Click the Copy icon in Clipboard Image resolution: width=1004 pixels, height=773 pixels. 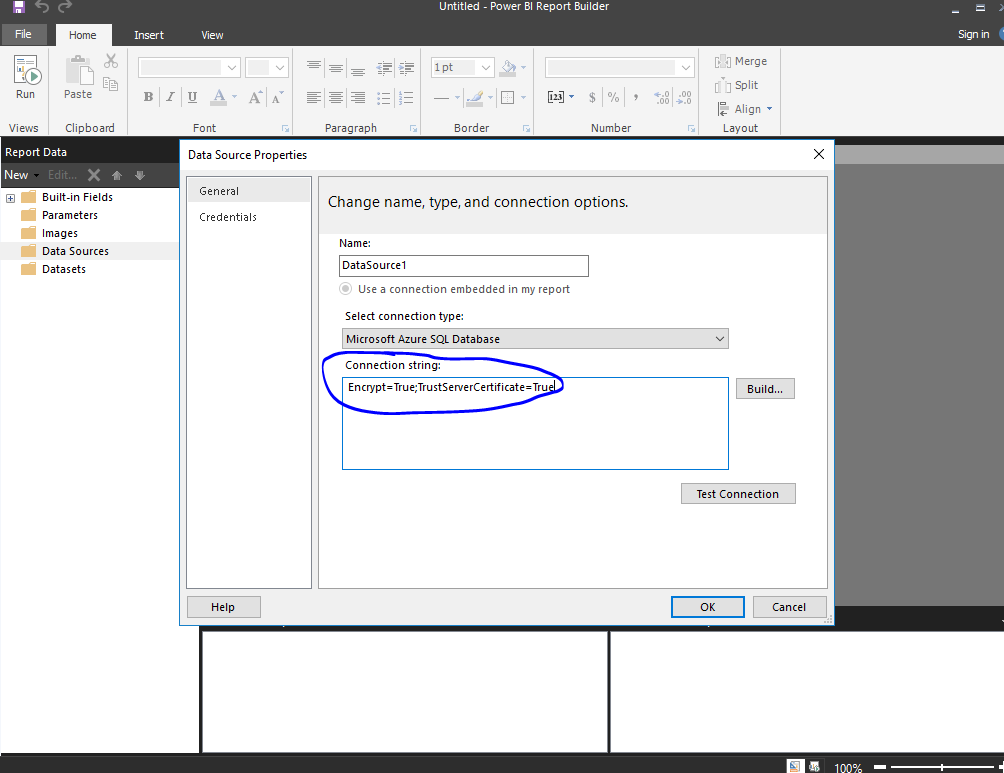tap(111, 84)
